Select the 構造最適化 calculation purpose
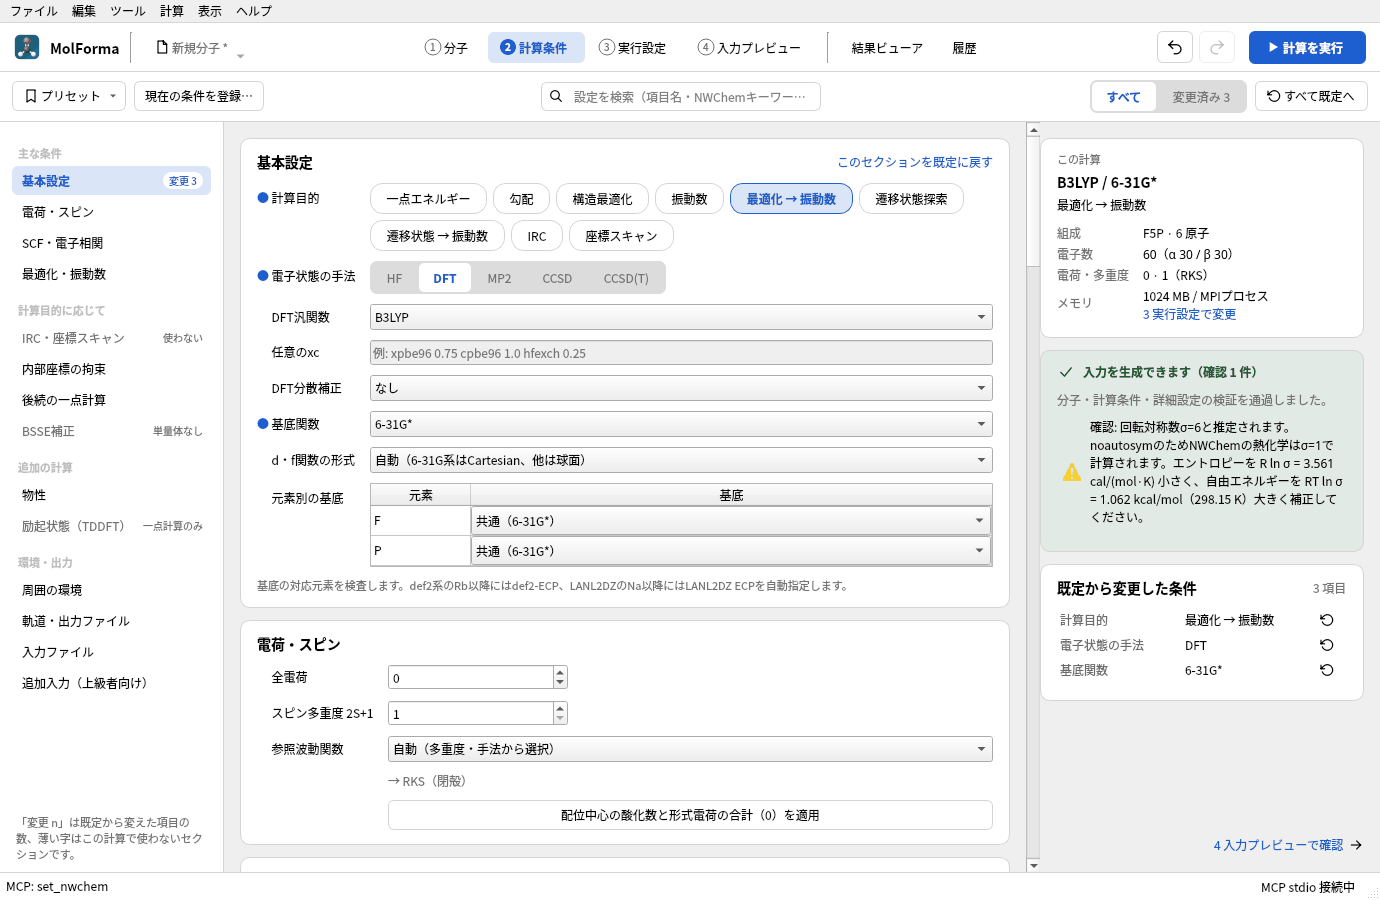The width and height of the screenshot is (1380, 900). [602, 199]
